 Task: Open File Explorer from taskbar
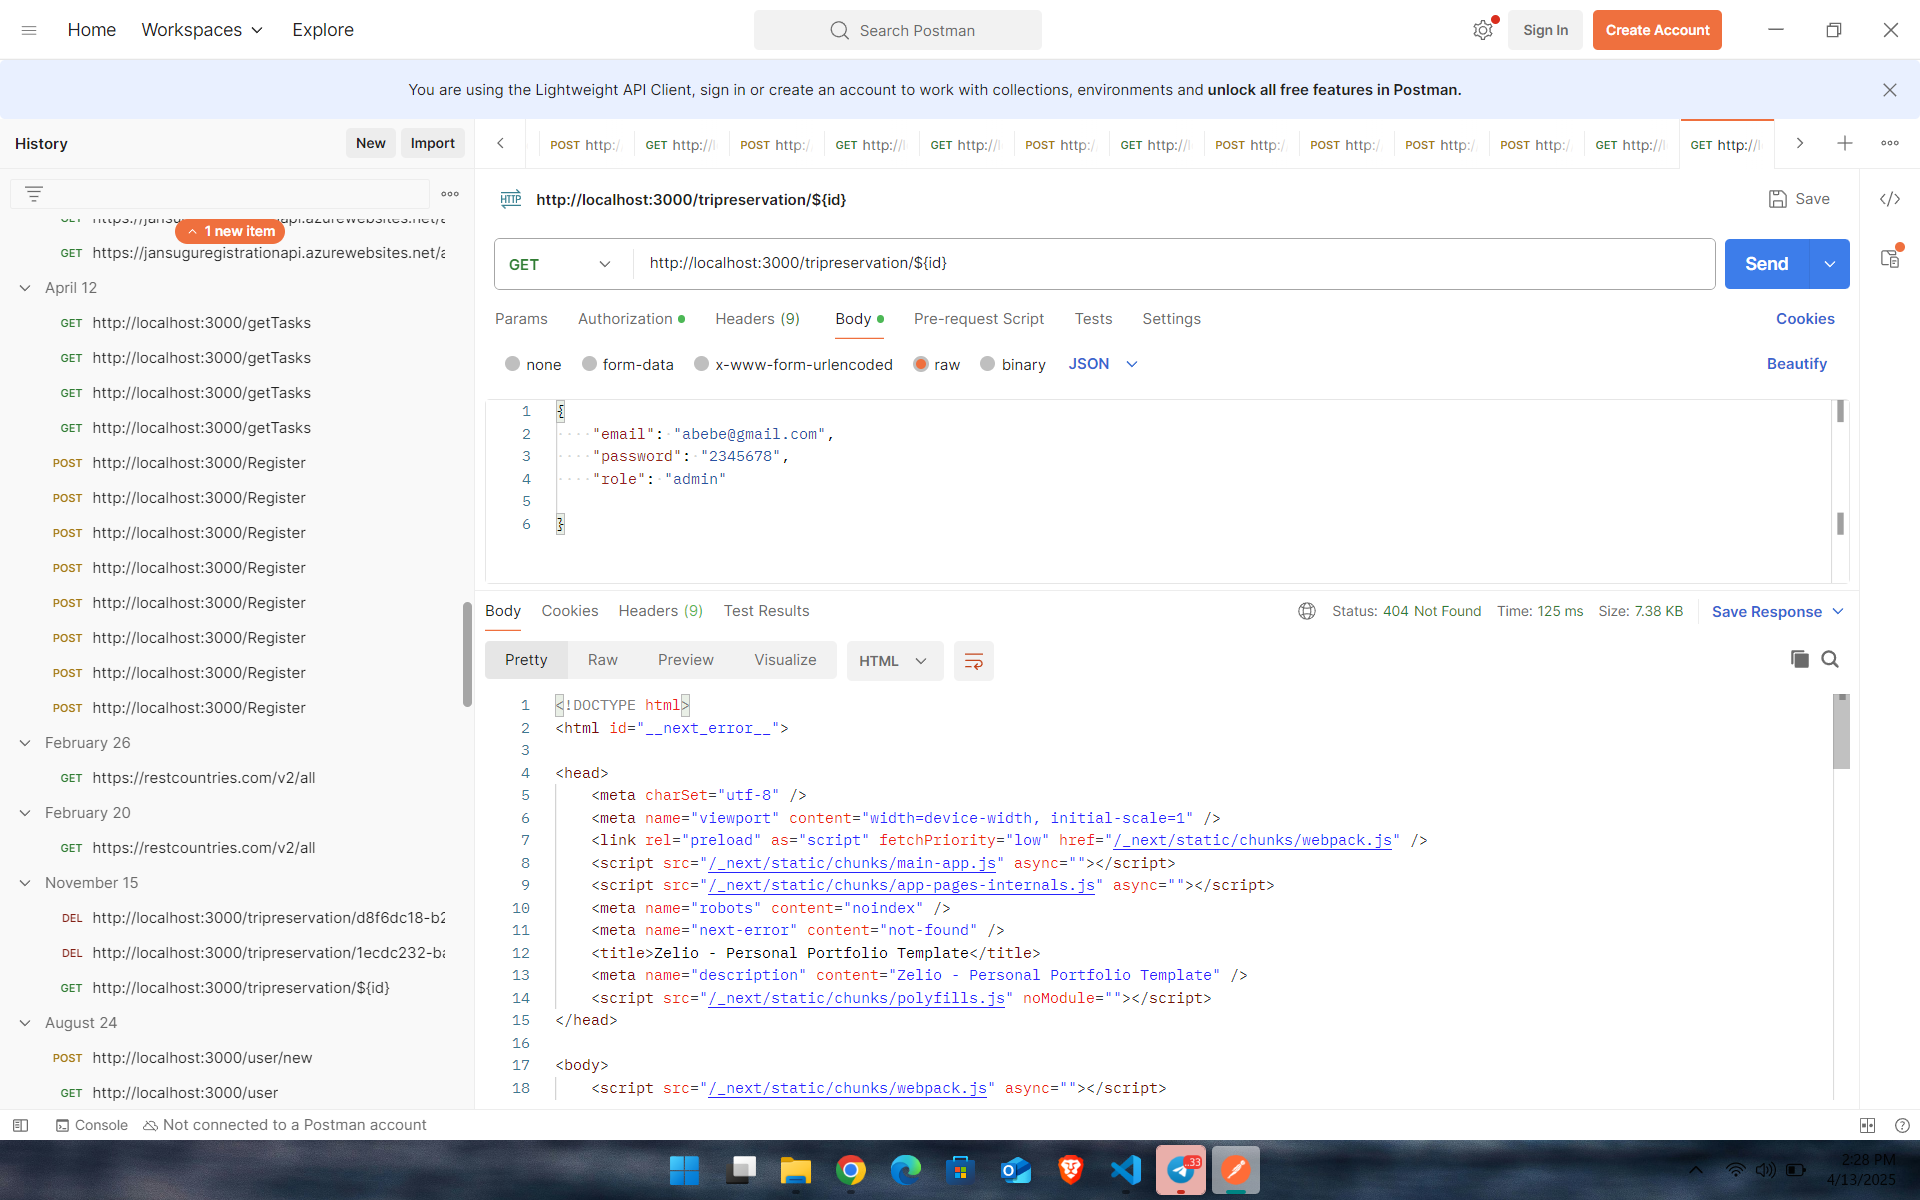[796, 1170]
